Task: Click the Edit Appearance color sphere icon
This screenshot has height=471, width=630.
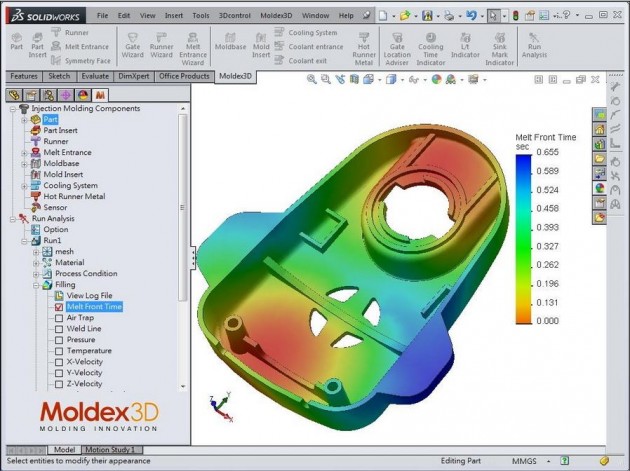Action: [x=436, y=79]
